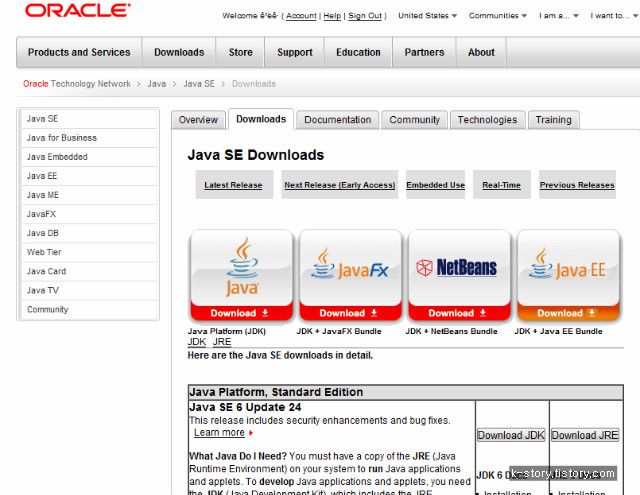Click the Download JDK button
640x495 pixels.
(511, 435)
